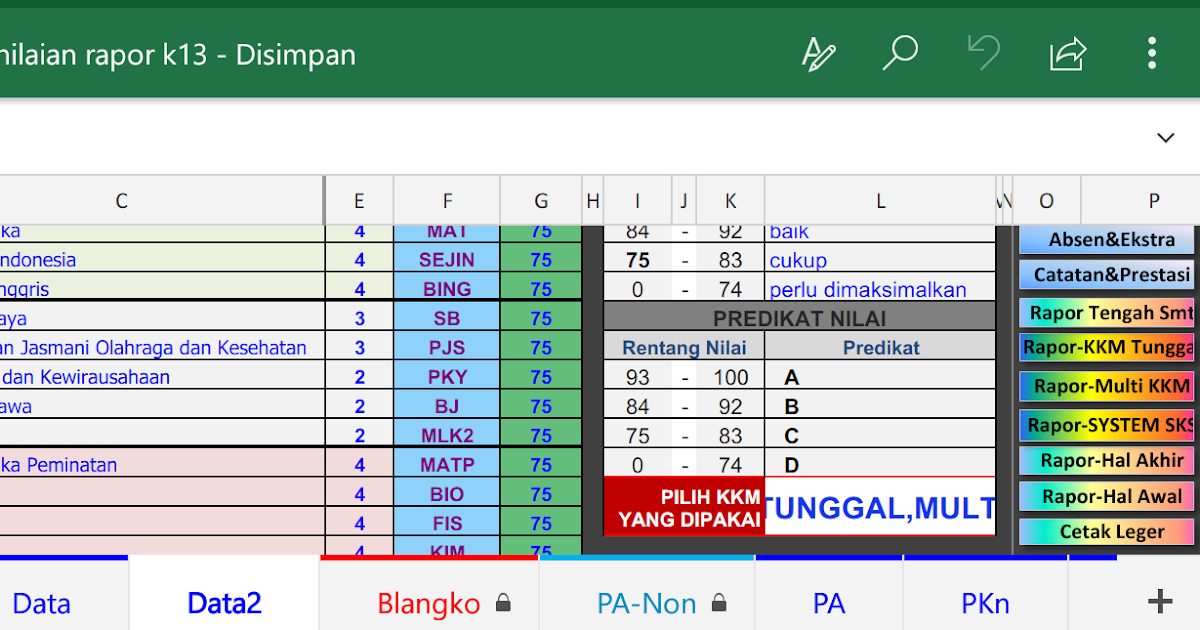Viewport: 1200px width, 630px height.
Task: Select column header L
Action: coord(880,200)
